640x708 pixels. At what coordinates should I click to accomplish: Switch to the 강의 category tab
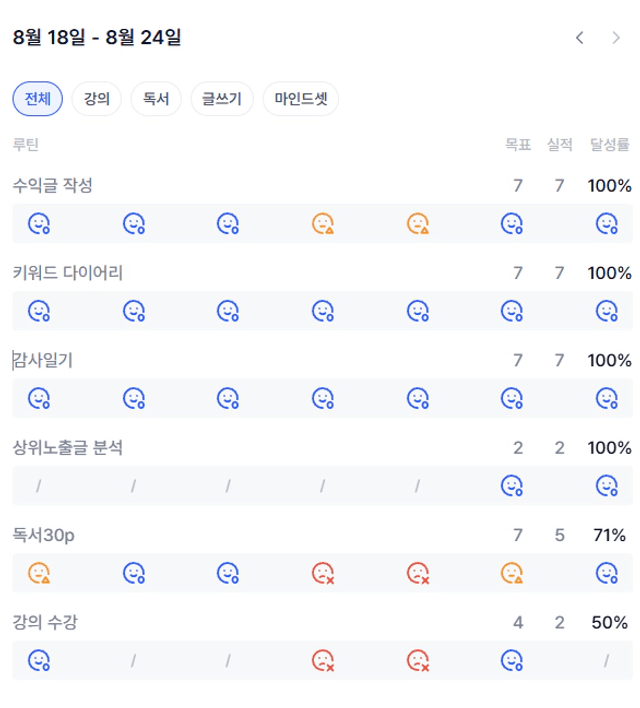[x=97, y=98]
